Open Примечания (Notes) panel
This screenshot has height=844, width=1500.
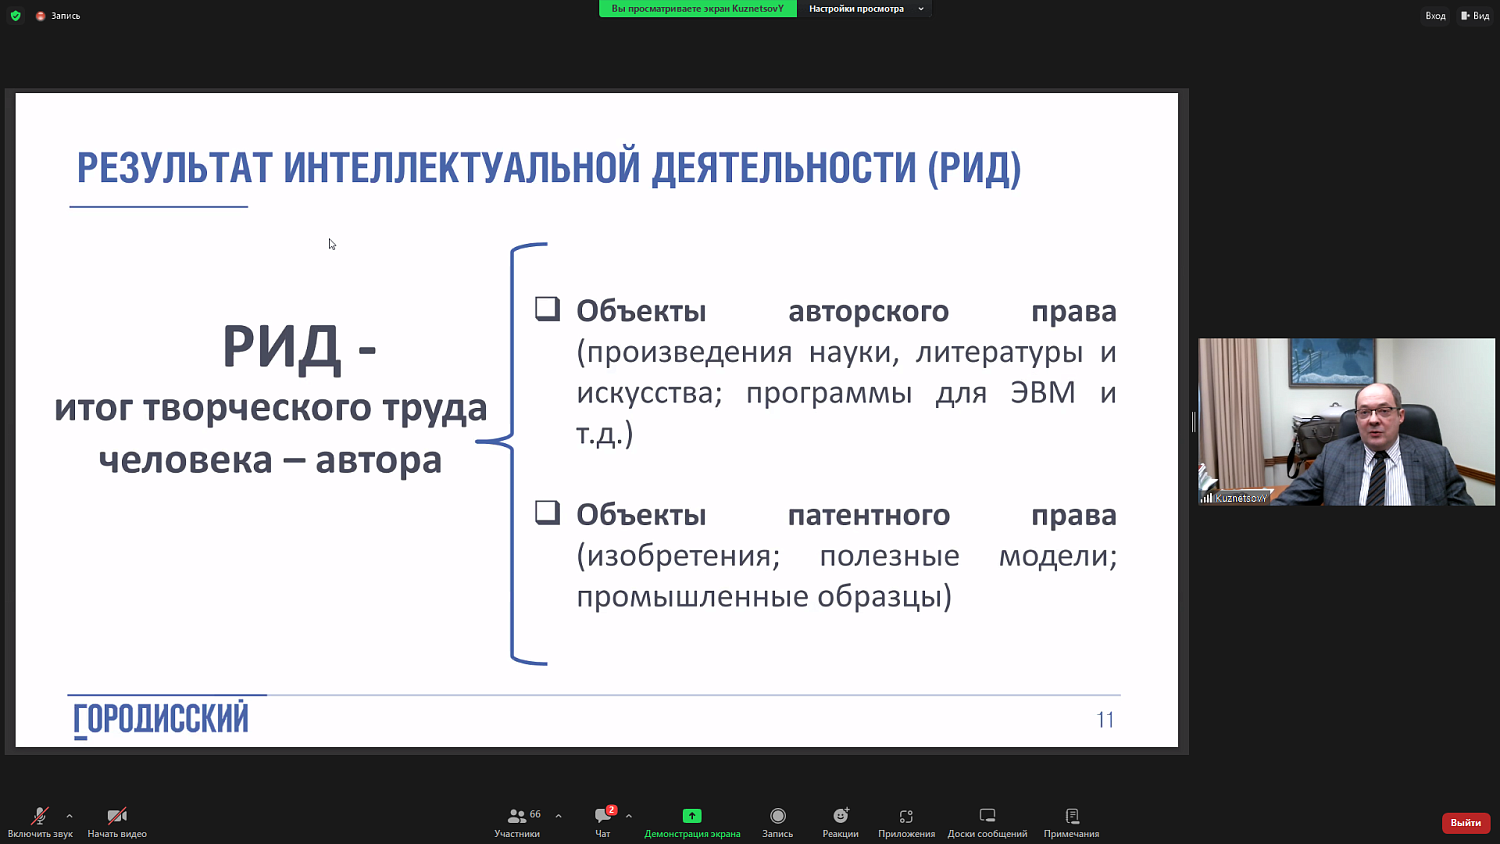(1073, 820)
